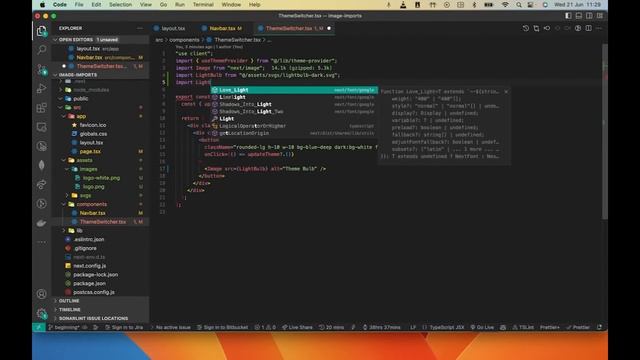
Task: Open the Extensions view
Action: pos(41,107)
